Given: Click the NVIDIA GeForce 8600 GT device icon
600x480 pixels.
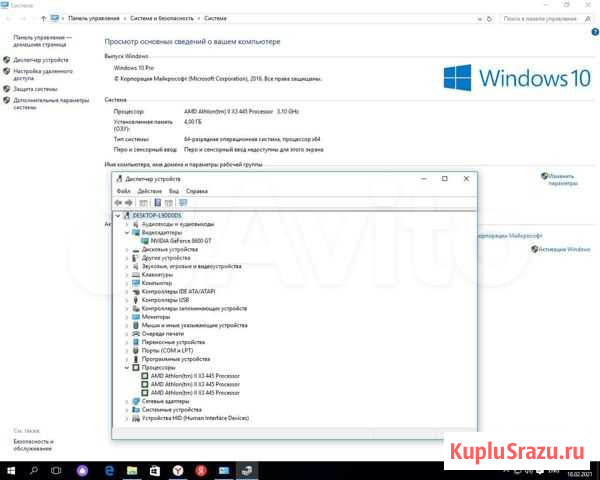Looking at the screenshot, I should pyautogui.click(x=145, y=241).
